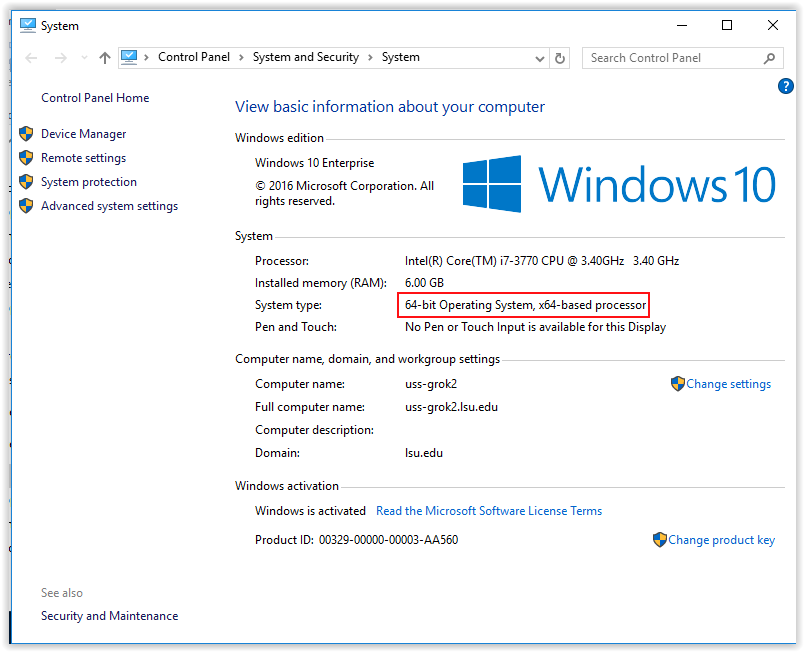
Task: Open Control Panel Home link
Action: click(95, 98)
